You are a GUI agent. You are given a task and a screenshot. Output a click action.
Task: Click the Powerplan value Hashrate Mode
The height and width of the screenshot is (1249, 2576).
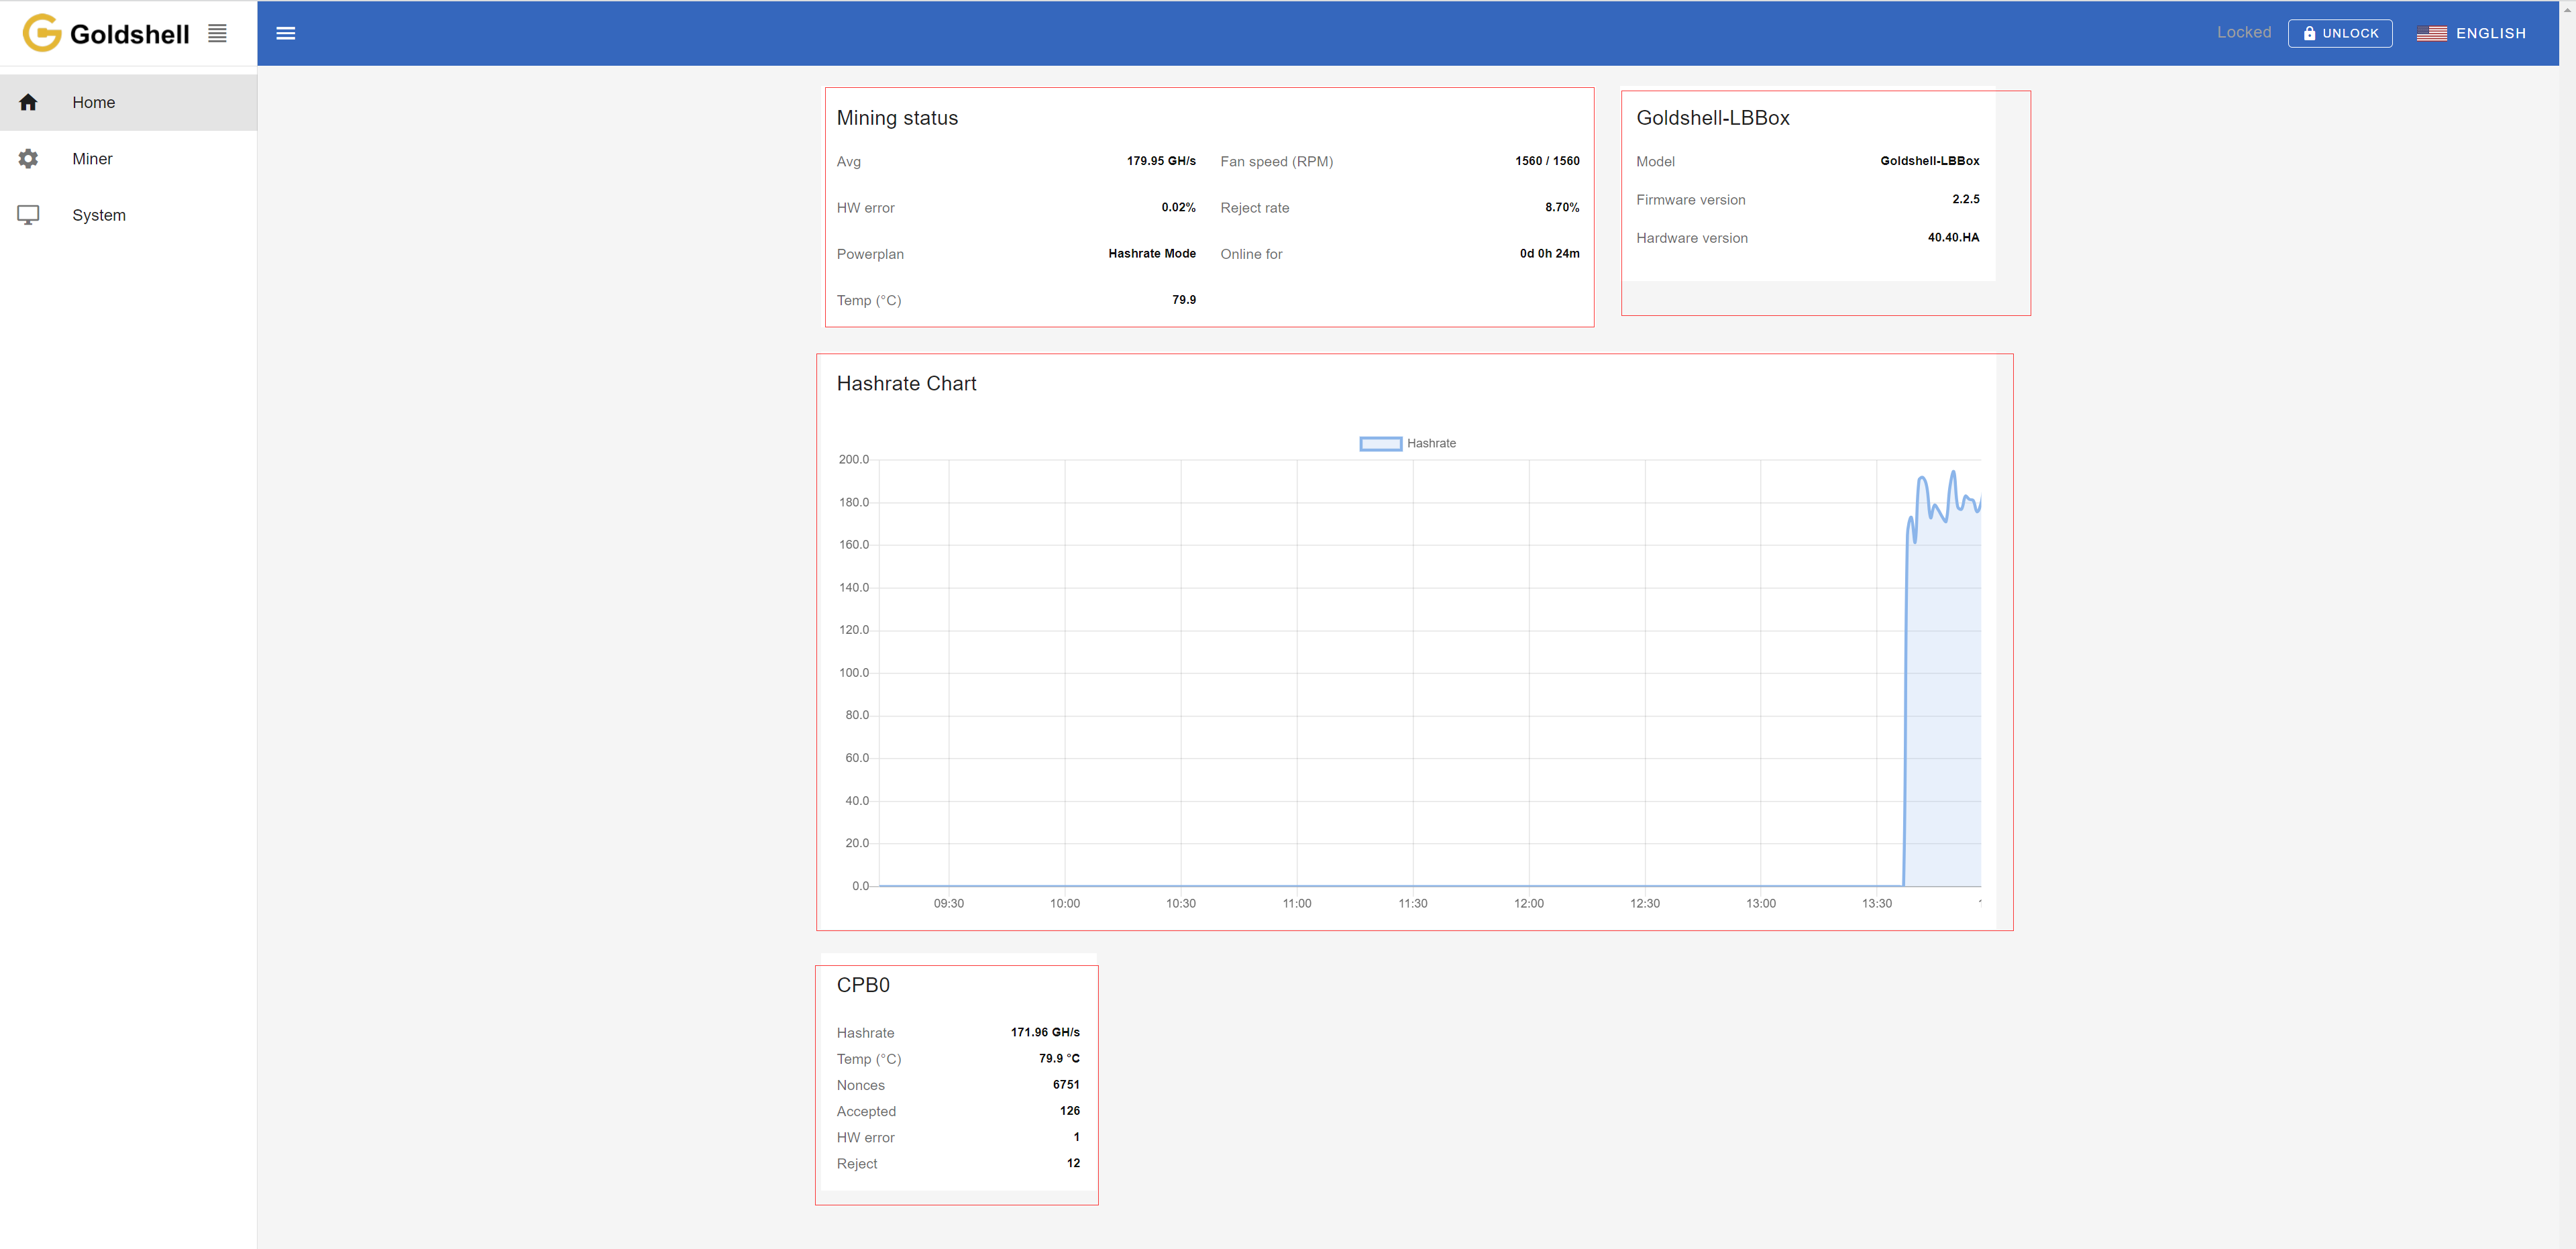(x=1152, y=254)
